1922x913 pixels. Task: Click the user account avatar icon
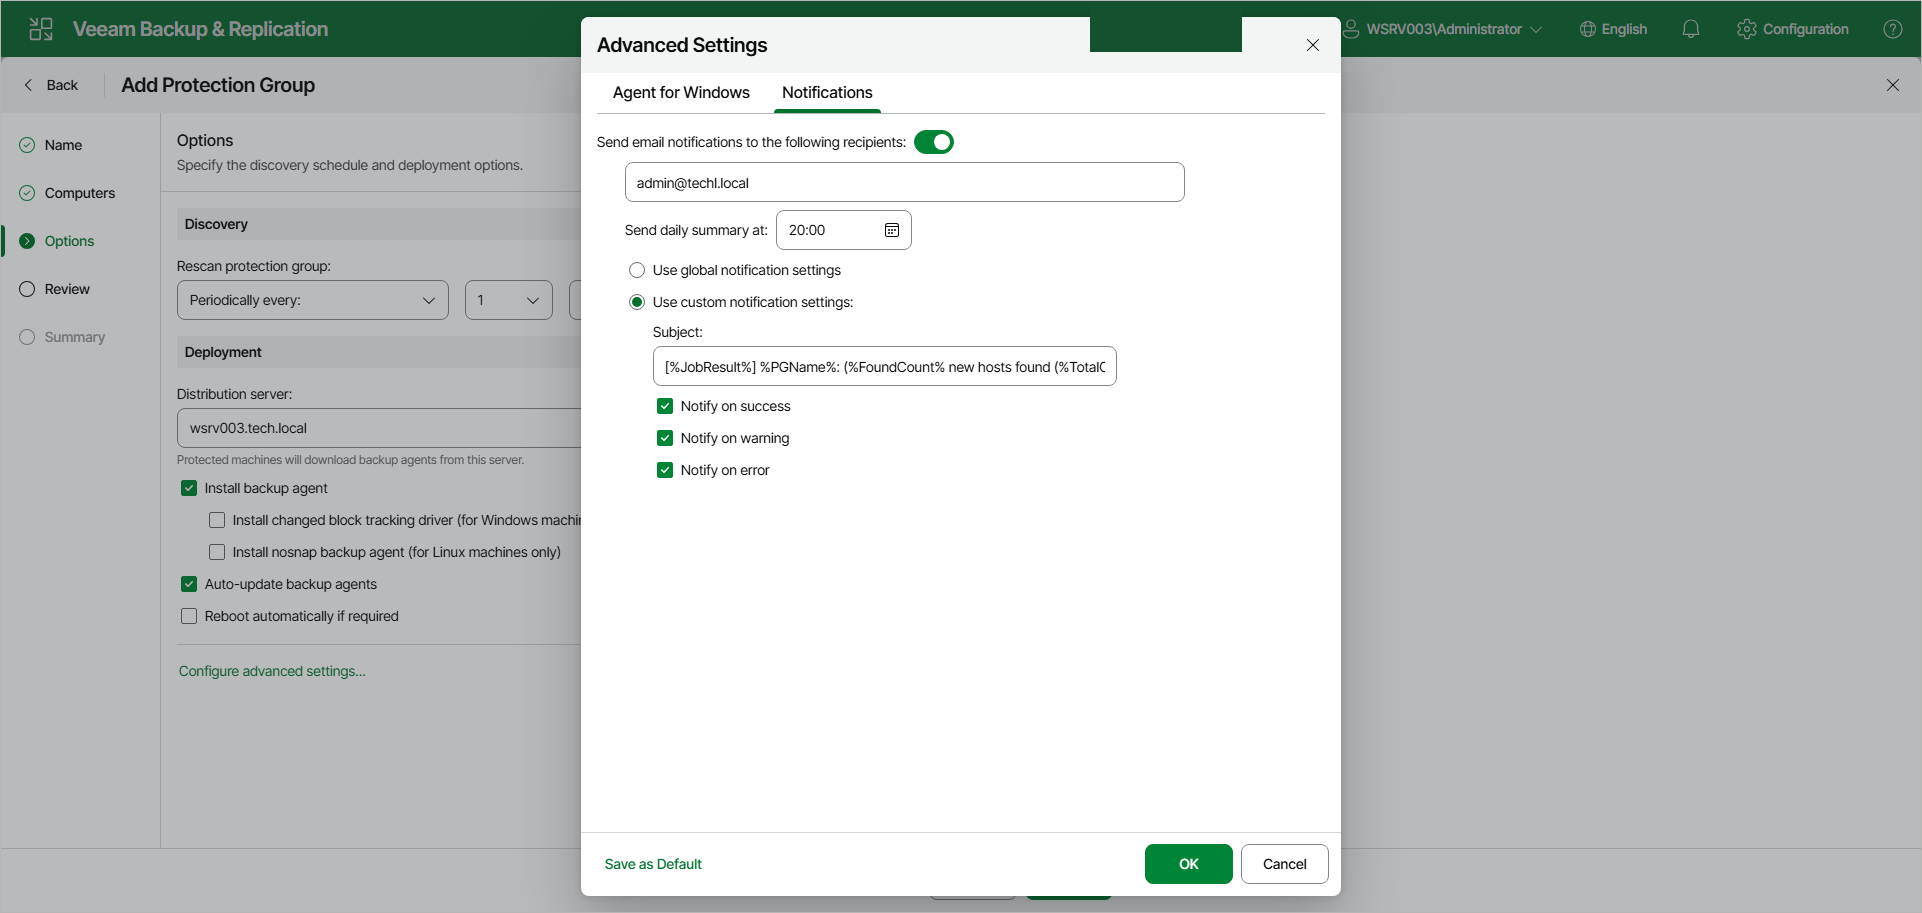click(1351, 29)
